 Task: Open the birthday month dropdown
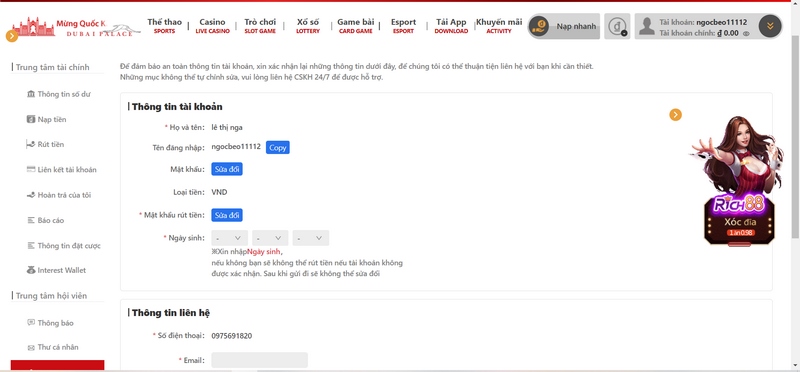pyautogui.click(x=270, y=238)
